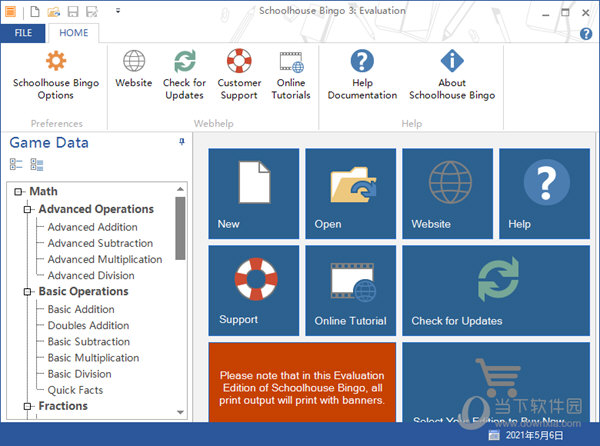600x446 pixels.
Task: Click the Support lifebuoy tile
Action: point(254,291)
